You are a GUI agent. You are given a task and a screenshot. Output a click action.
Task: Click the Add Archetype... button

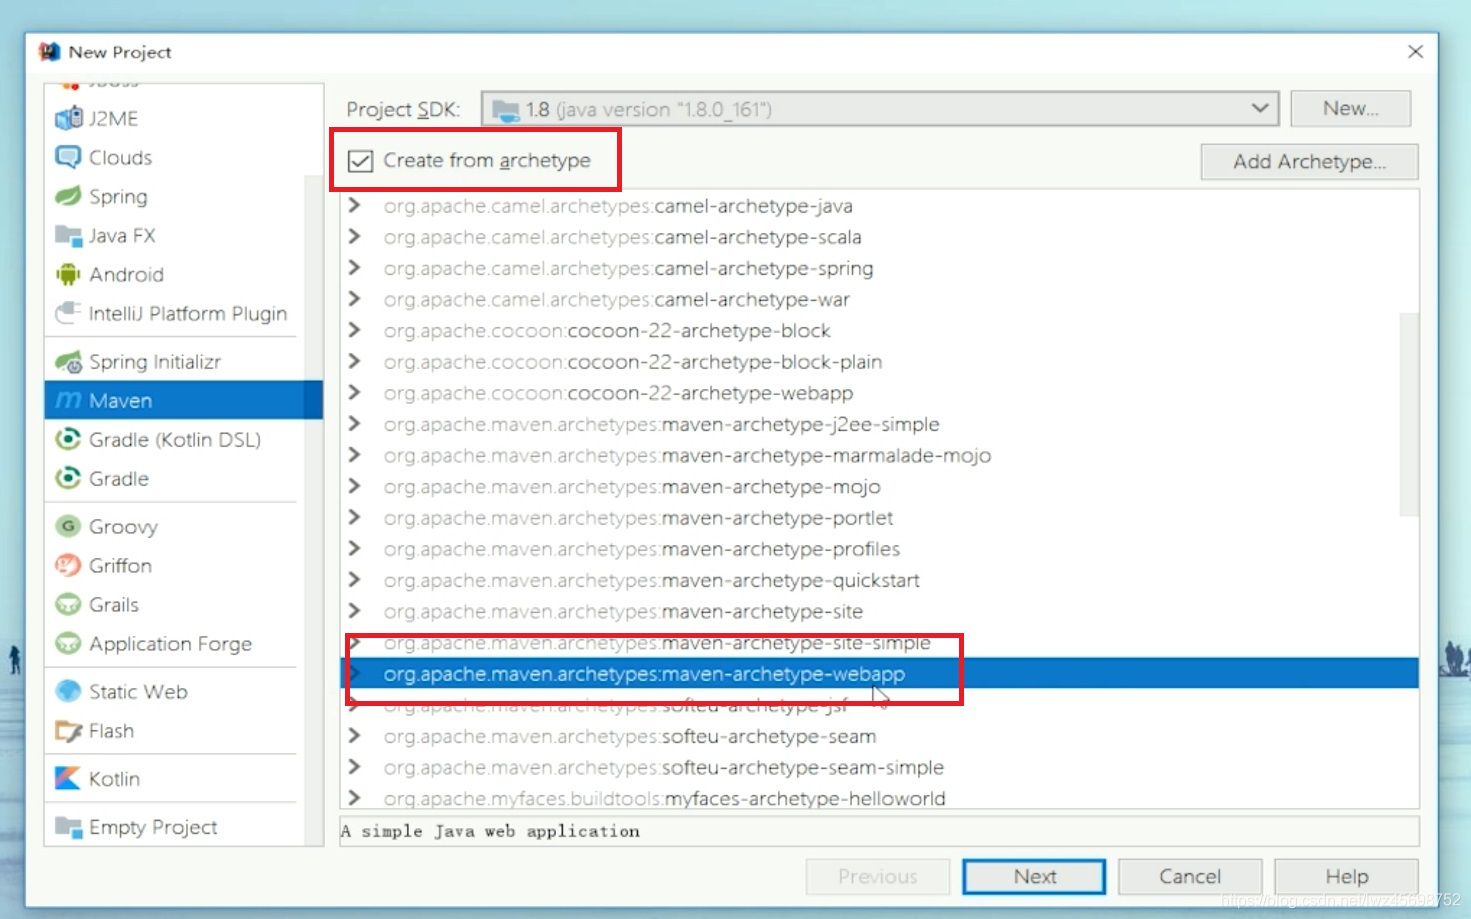(x=1309, y=161)
